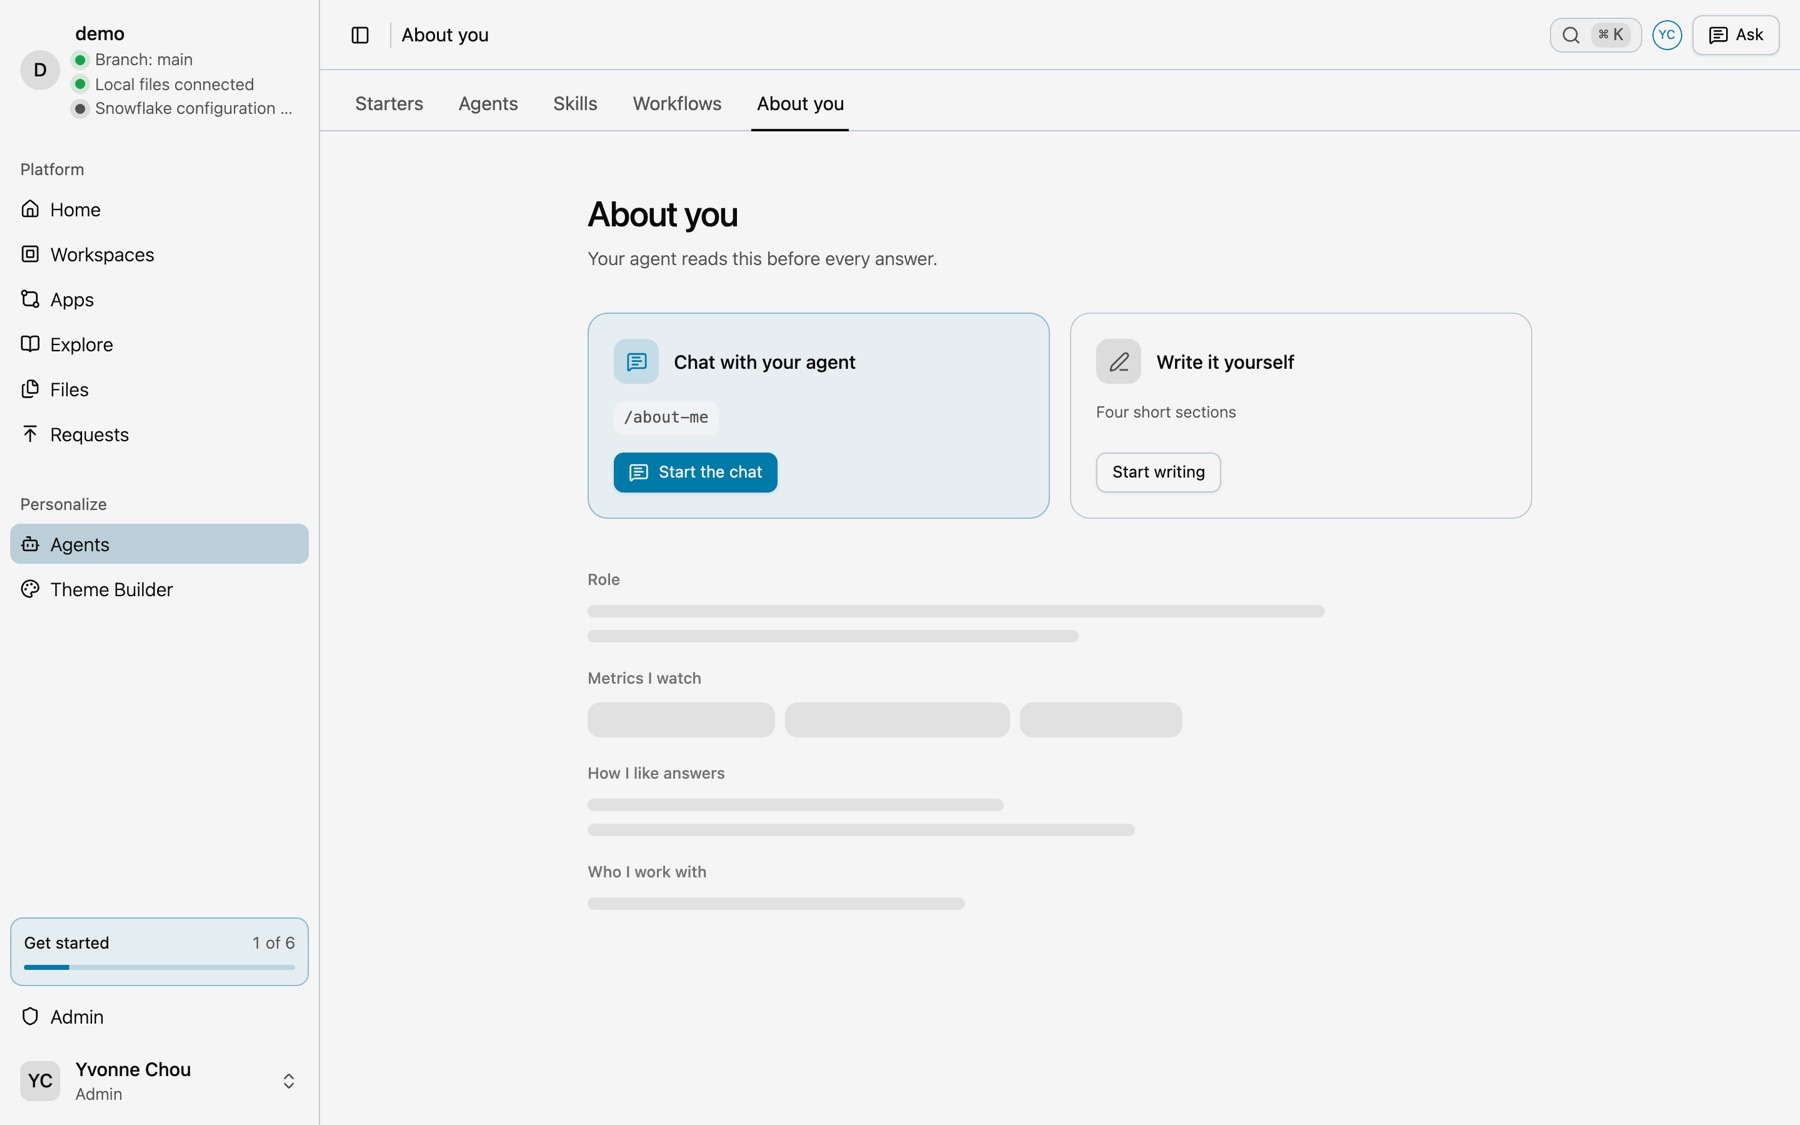Click the Role section label
Image resolution: width=1800 pixels, height=1125 pixels.
pos(604,579)
